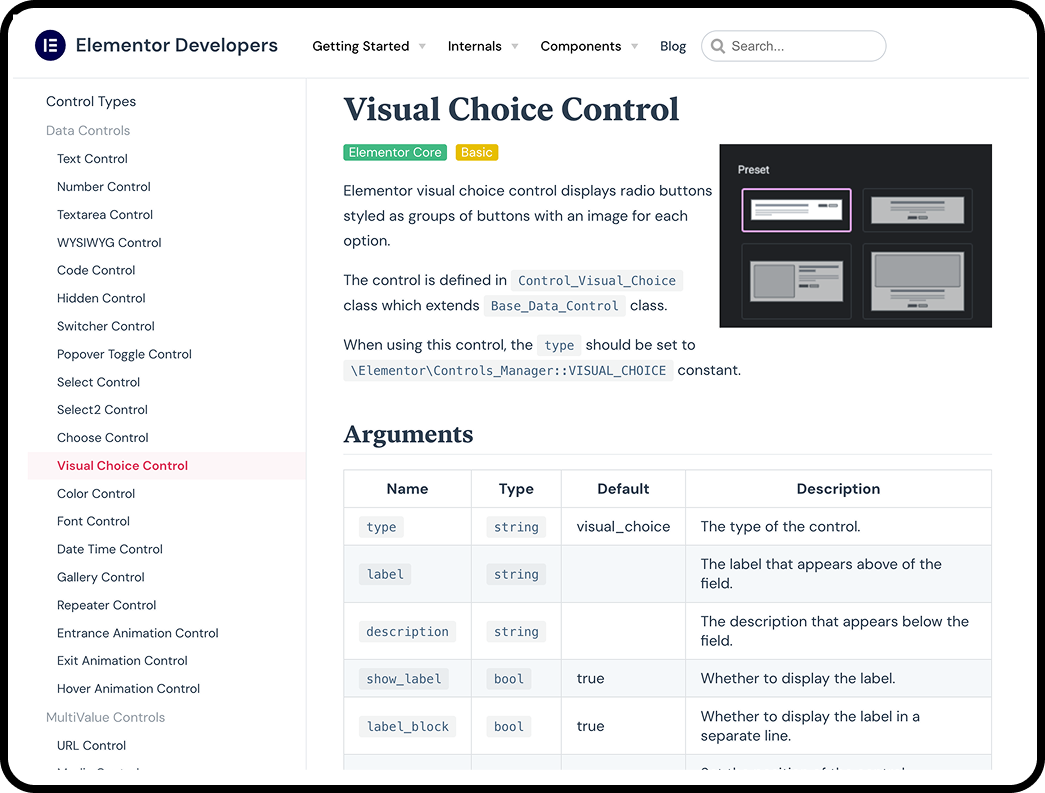Open Internals menu
This screenshot has width=1045, height=793.
click(x=475, y=46)
